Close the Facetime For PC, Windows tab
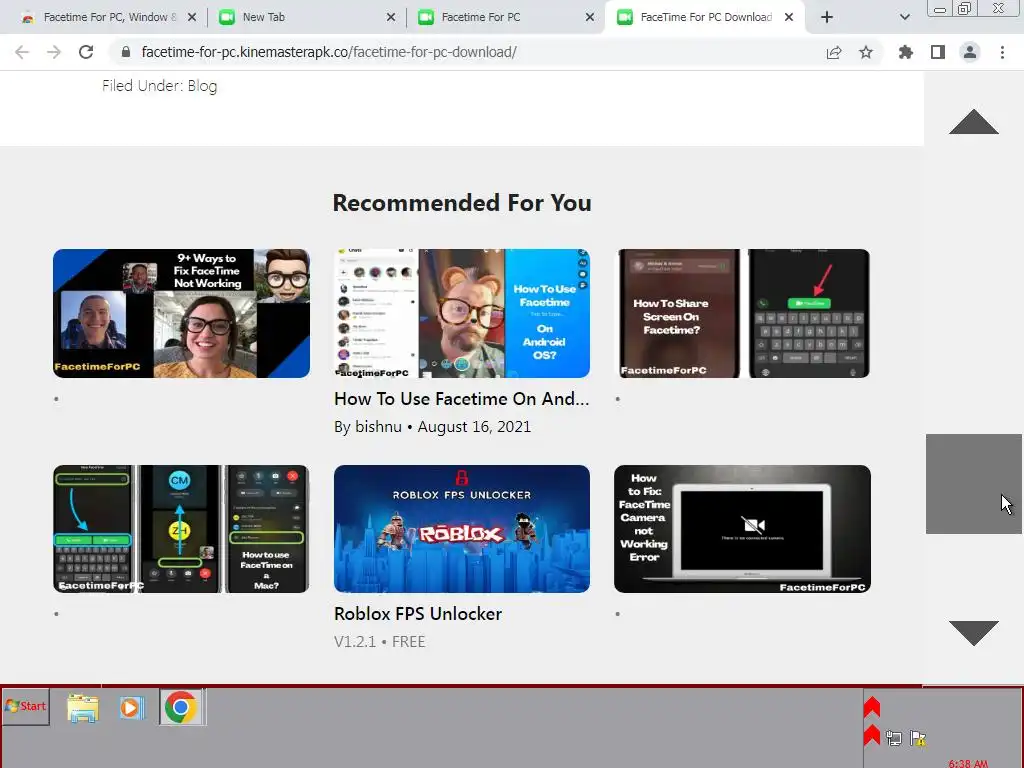Screen dimensions: 1024x768 pyautogui.click(x=192, y=18)
